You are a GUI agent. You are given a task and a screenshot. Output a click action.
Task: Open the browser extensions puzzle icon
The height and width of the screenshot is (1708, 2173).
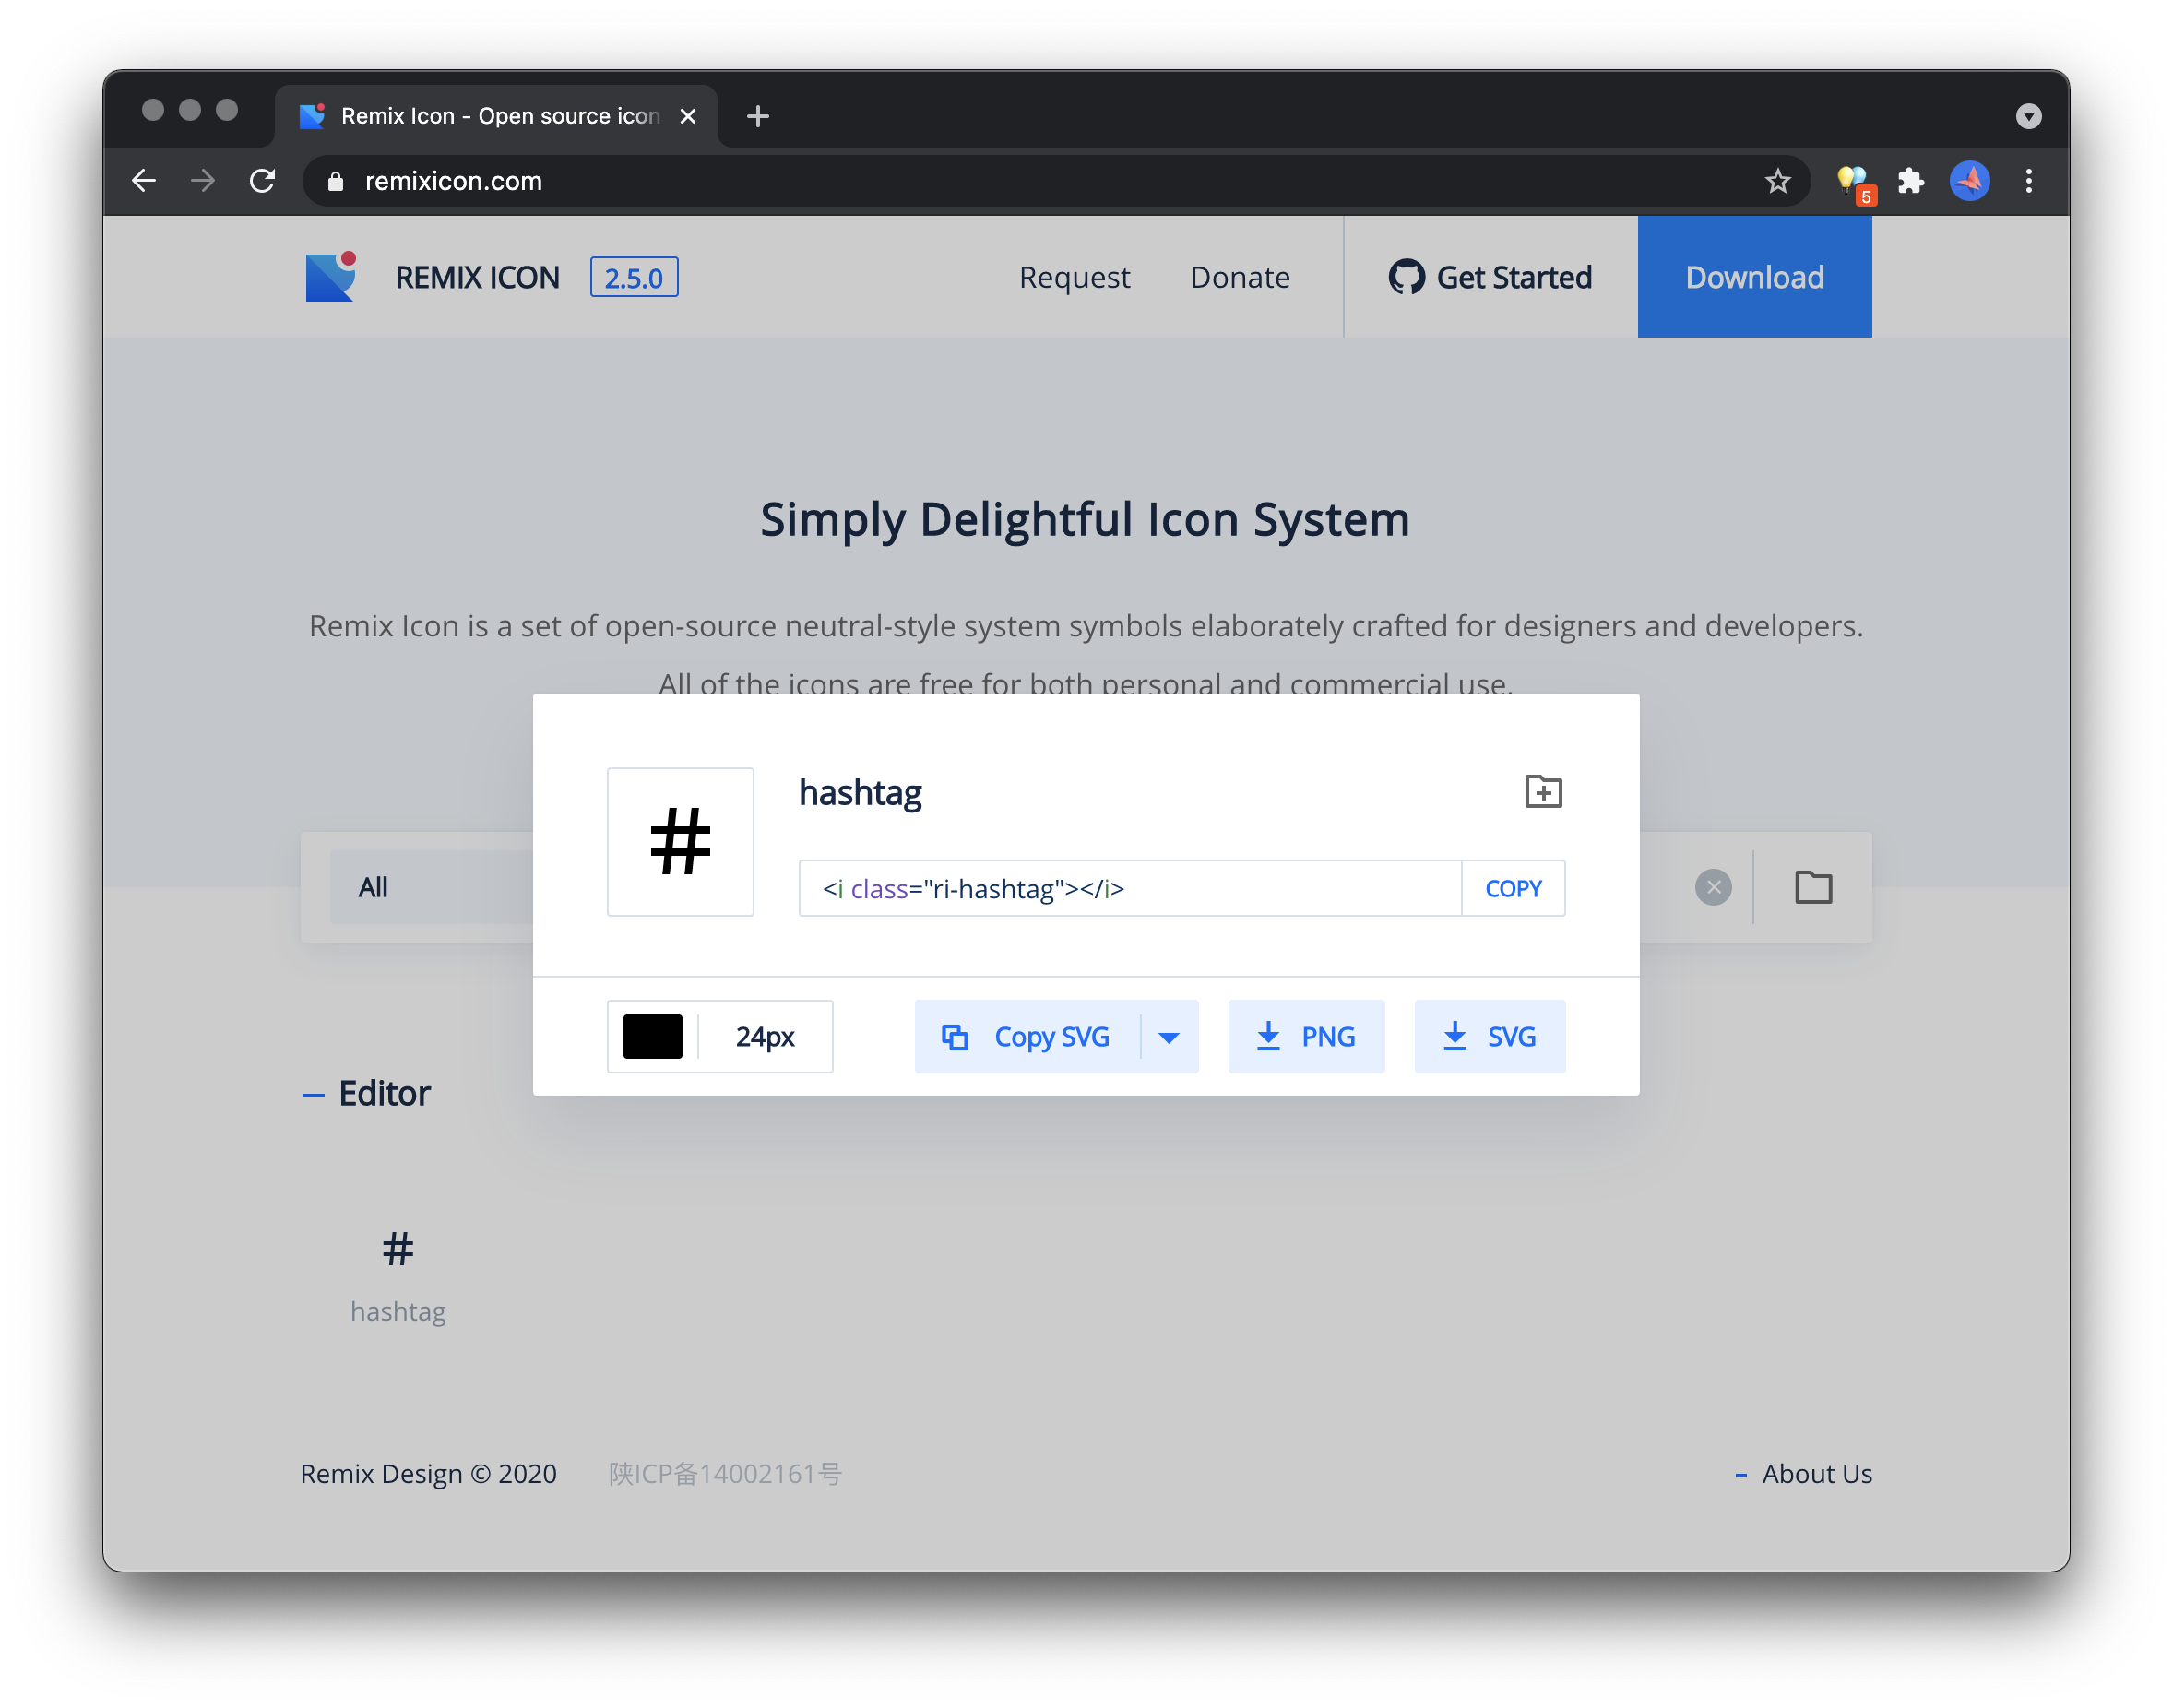pyautogui.click(x=1912, y=181)
